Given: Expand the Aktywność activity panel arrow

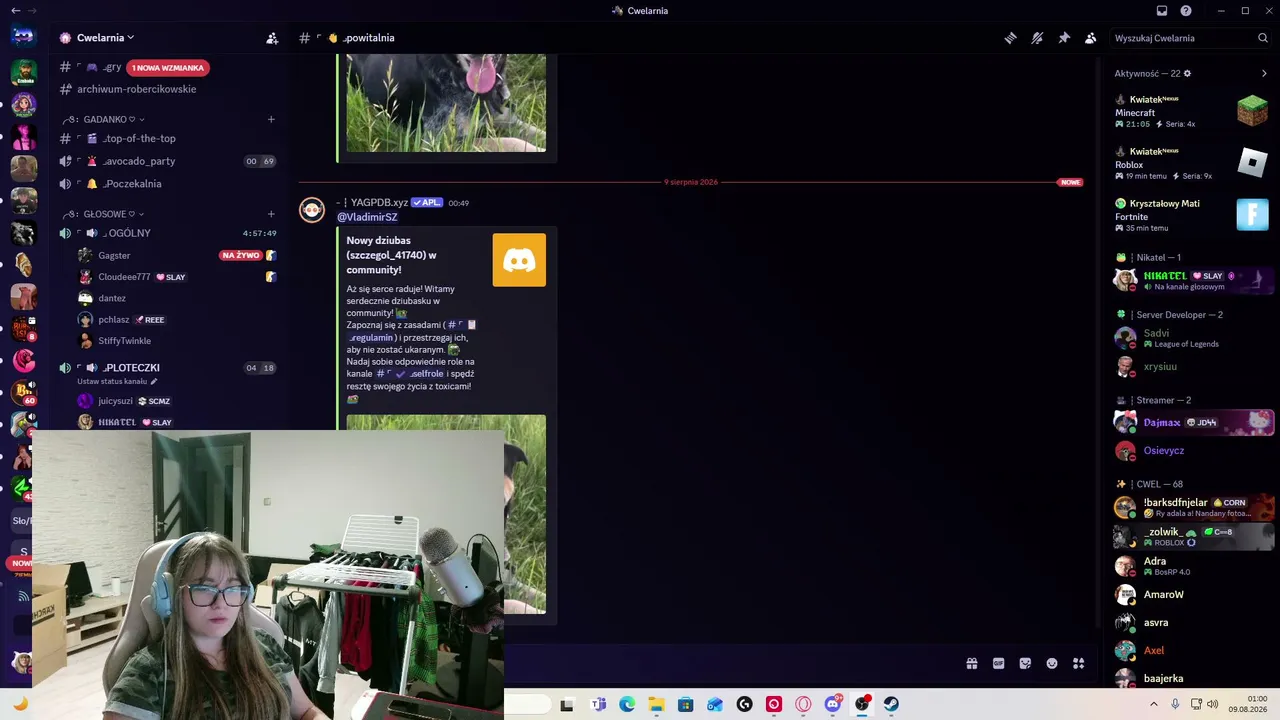Looking at the screenshot, I should pyautogui.click(x=1264, y=73).
